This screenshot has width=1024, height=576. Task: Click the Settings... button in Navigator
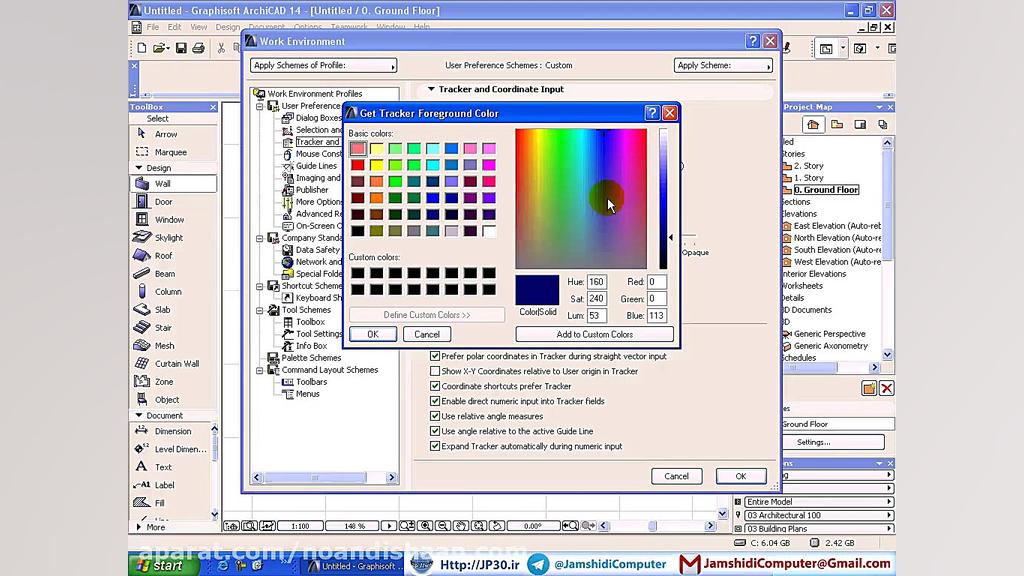[x=814, y=442]
